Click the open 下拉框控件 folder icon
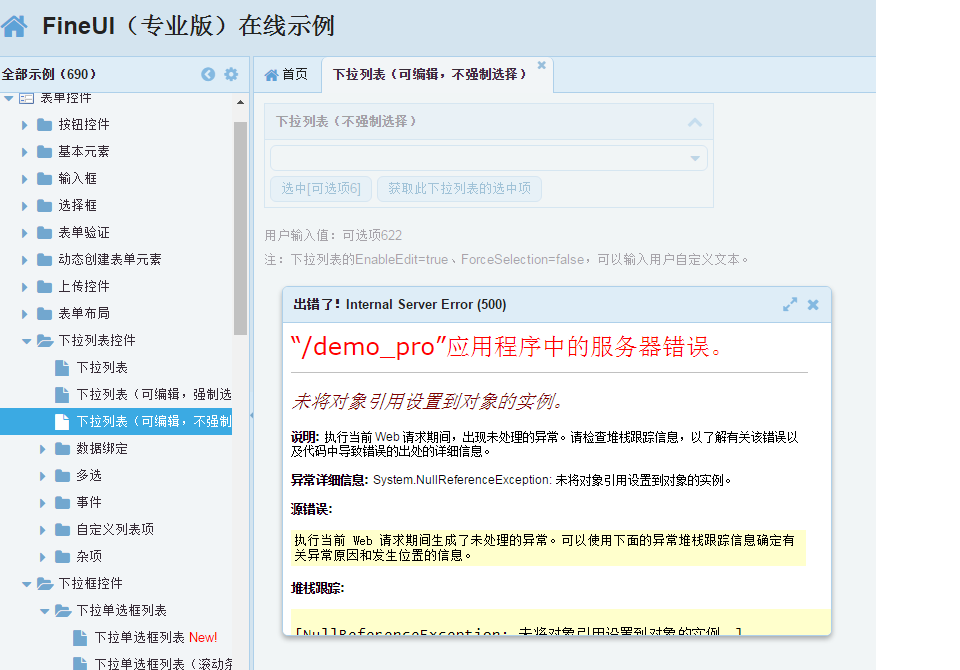The image size is (960, 670). pyautogui.click(x=45, y=584)
